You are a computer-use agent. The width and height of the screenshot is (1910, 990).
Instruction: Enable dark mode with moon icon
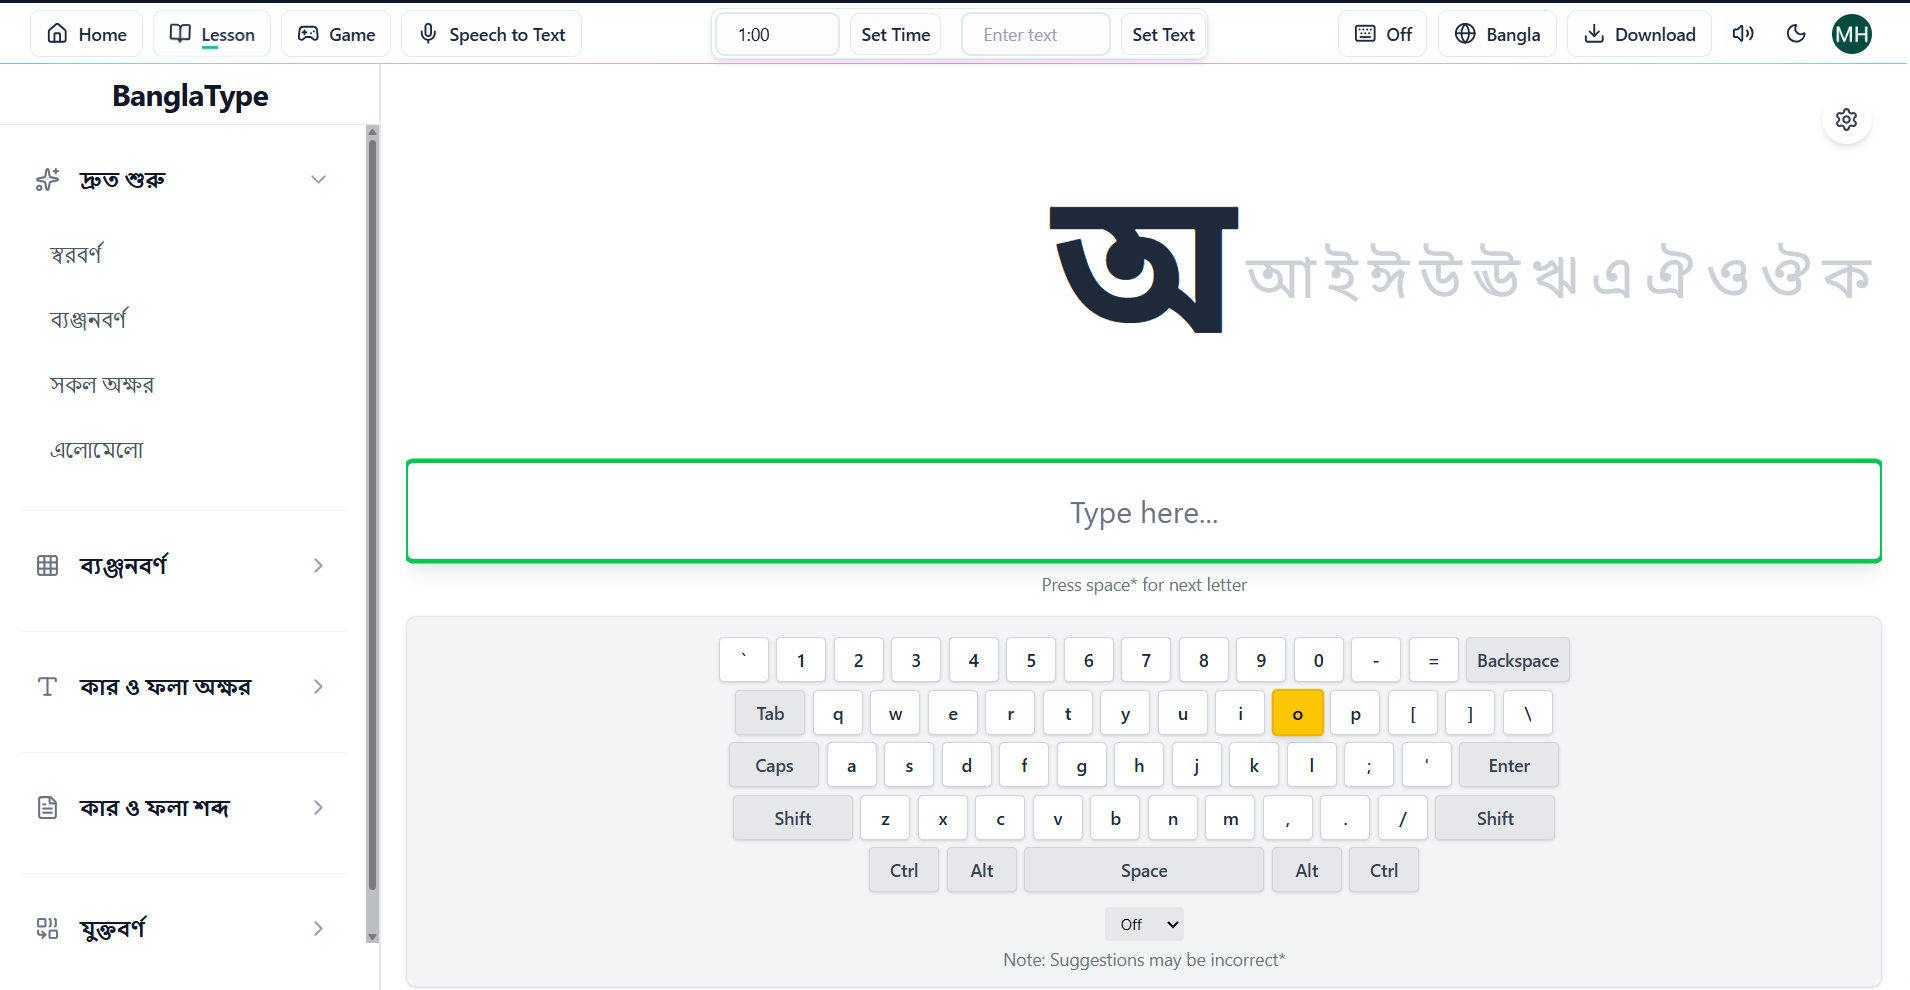1795,33
